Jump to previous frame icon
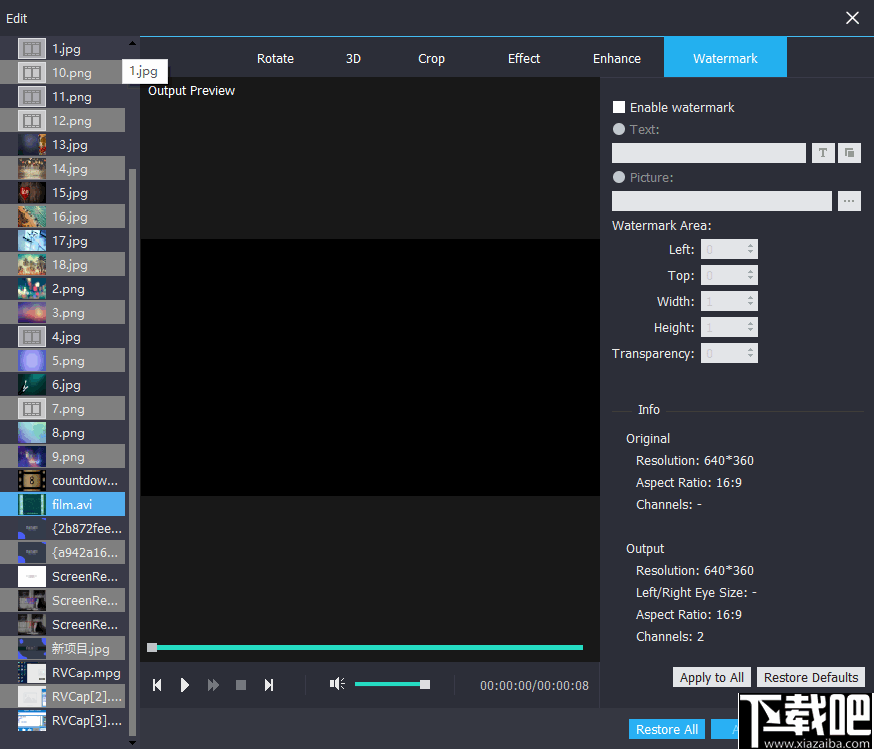This screenshot has width=874, height=749. point(157,685)
